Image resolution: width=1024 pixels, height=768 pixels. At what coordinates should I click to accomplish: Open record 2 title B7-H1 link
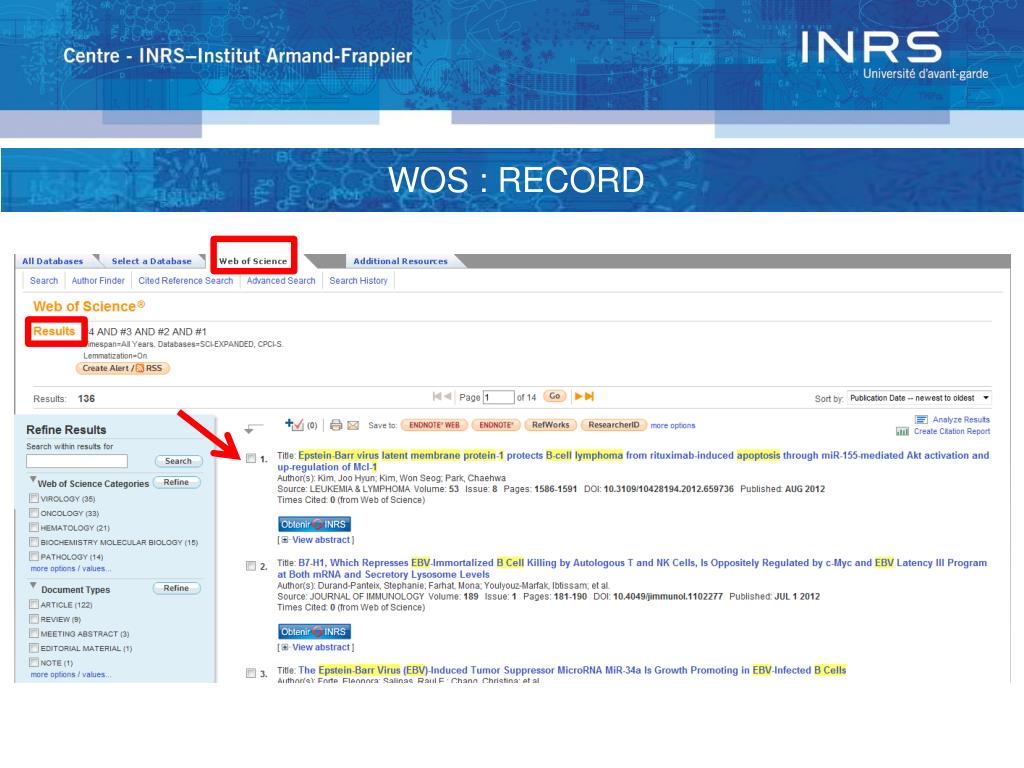pos(632,568)
